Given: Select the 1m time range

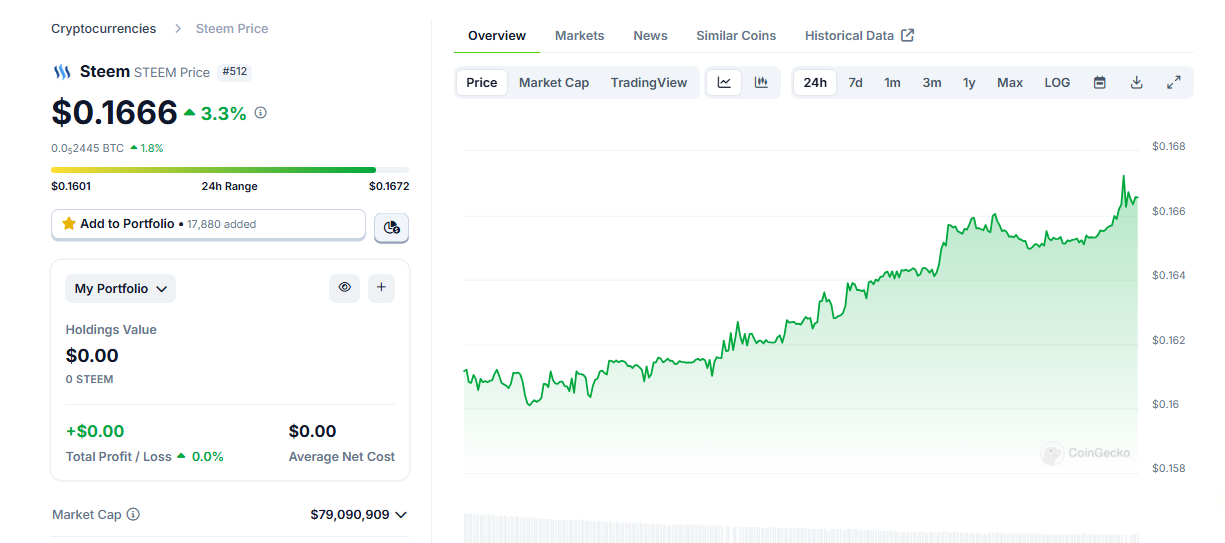Looking at the screenshot, I should tap(892, 83).
